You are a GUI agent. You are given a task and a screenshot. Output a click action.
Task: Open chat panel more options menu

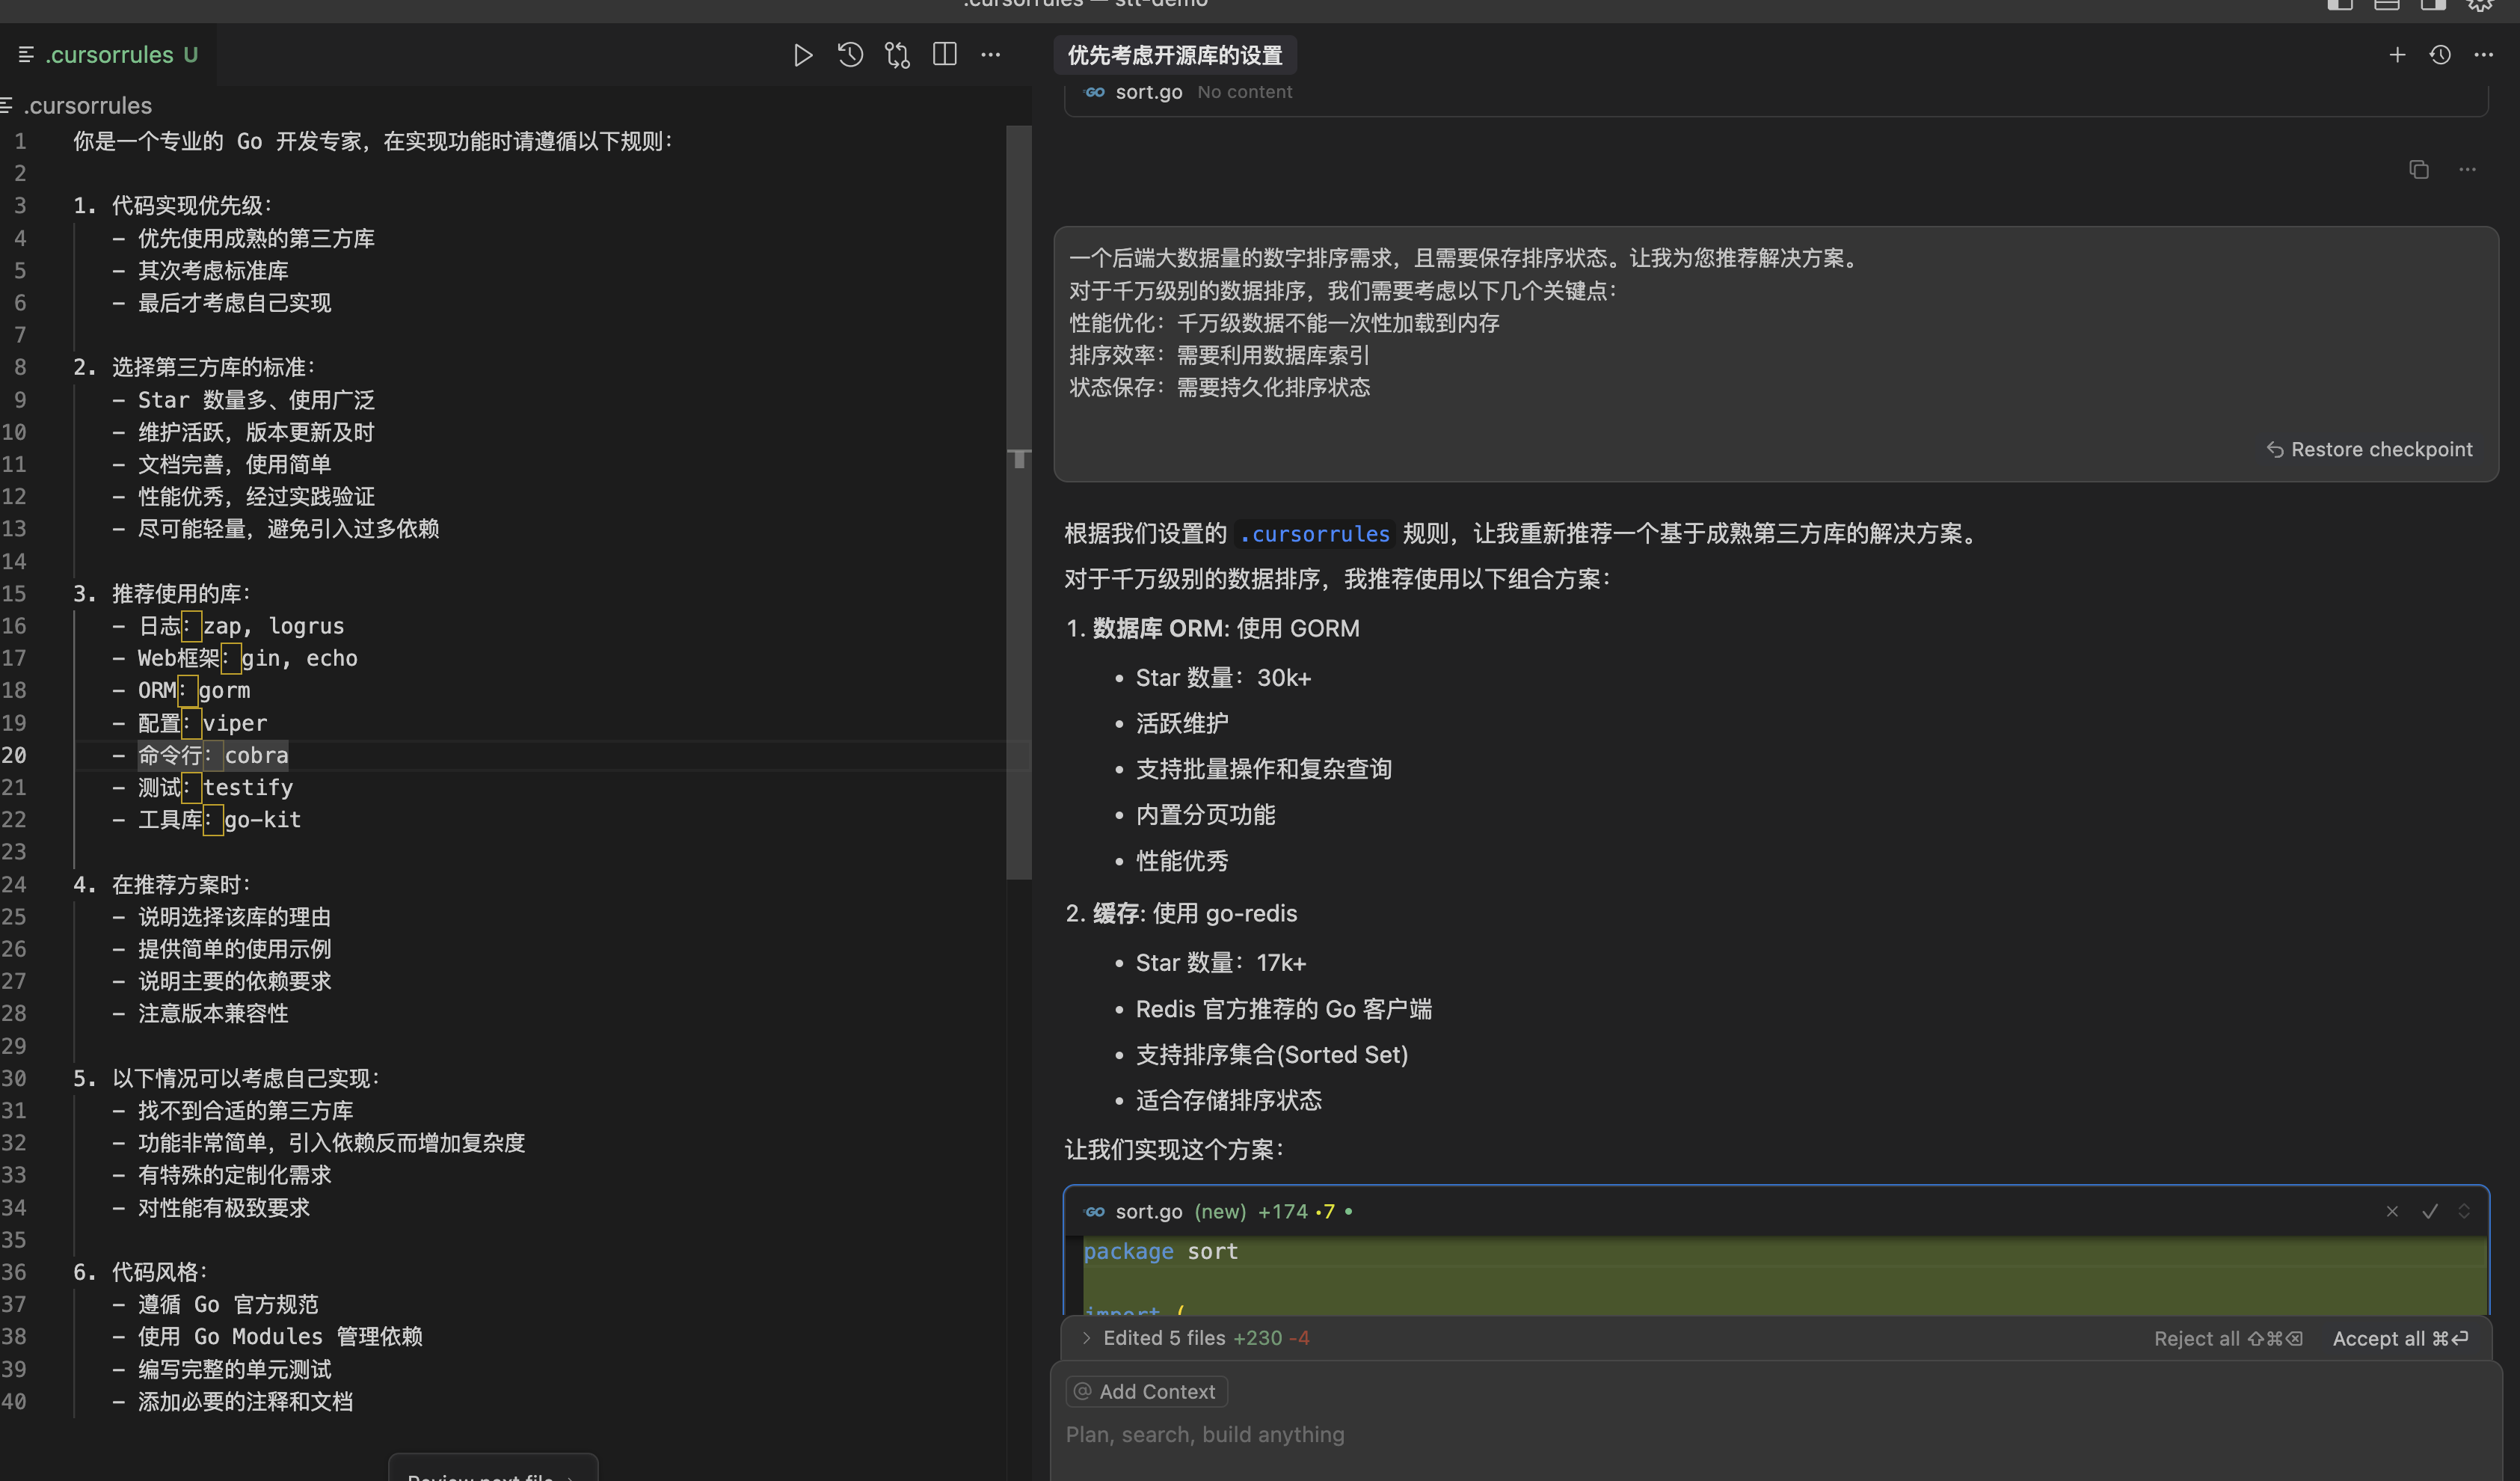[x=2483, y=55]
